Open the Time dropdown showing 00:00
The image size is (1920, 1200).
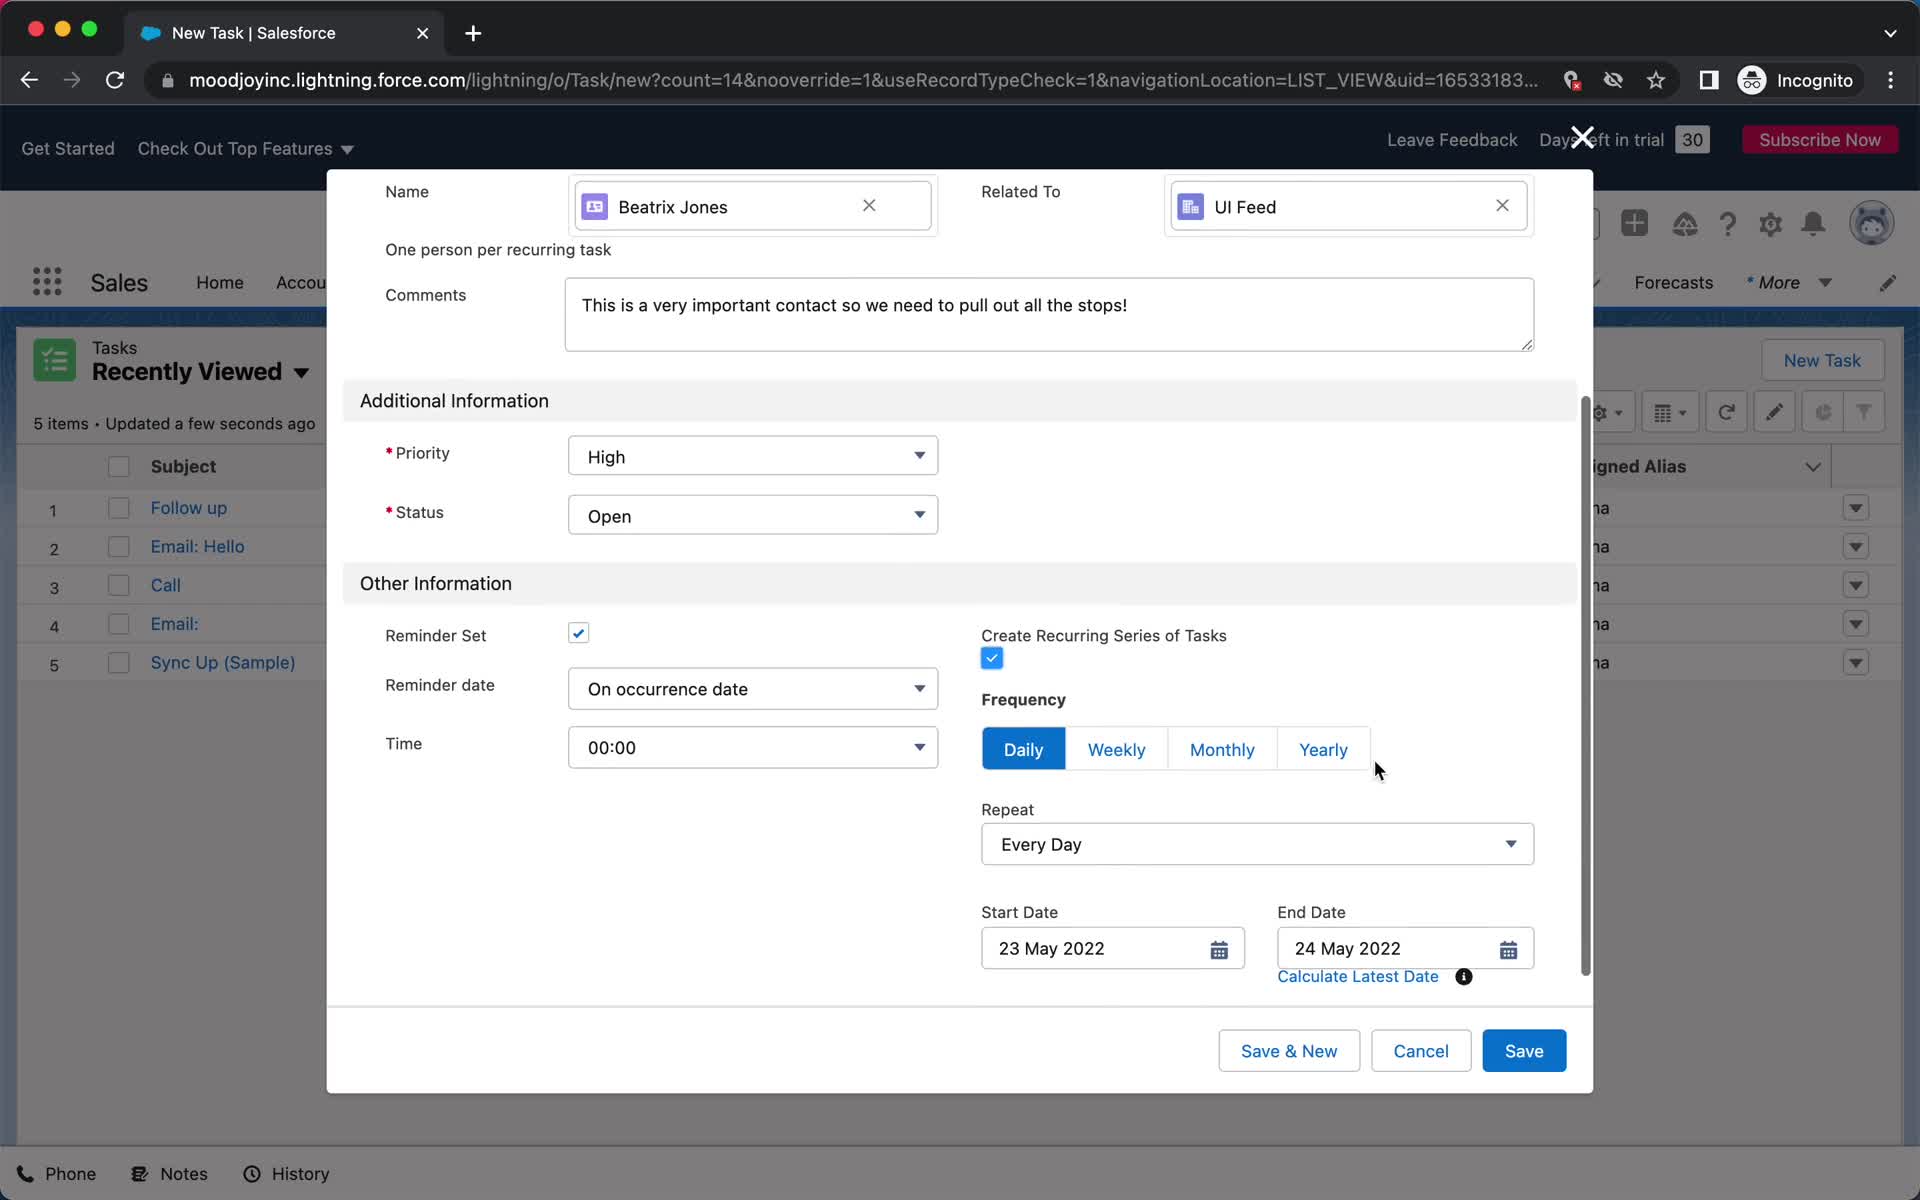tap(752, 748)
